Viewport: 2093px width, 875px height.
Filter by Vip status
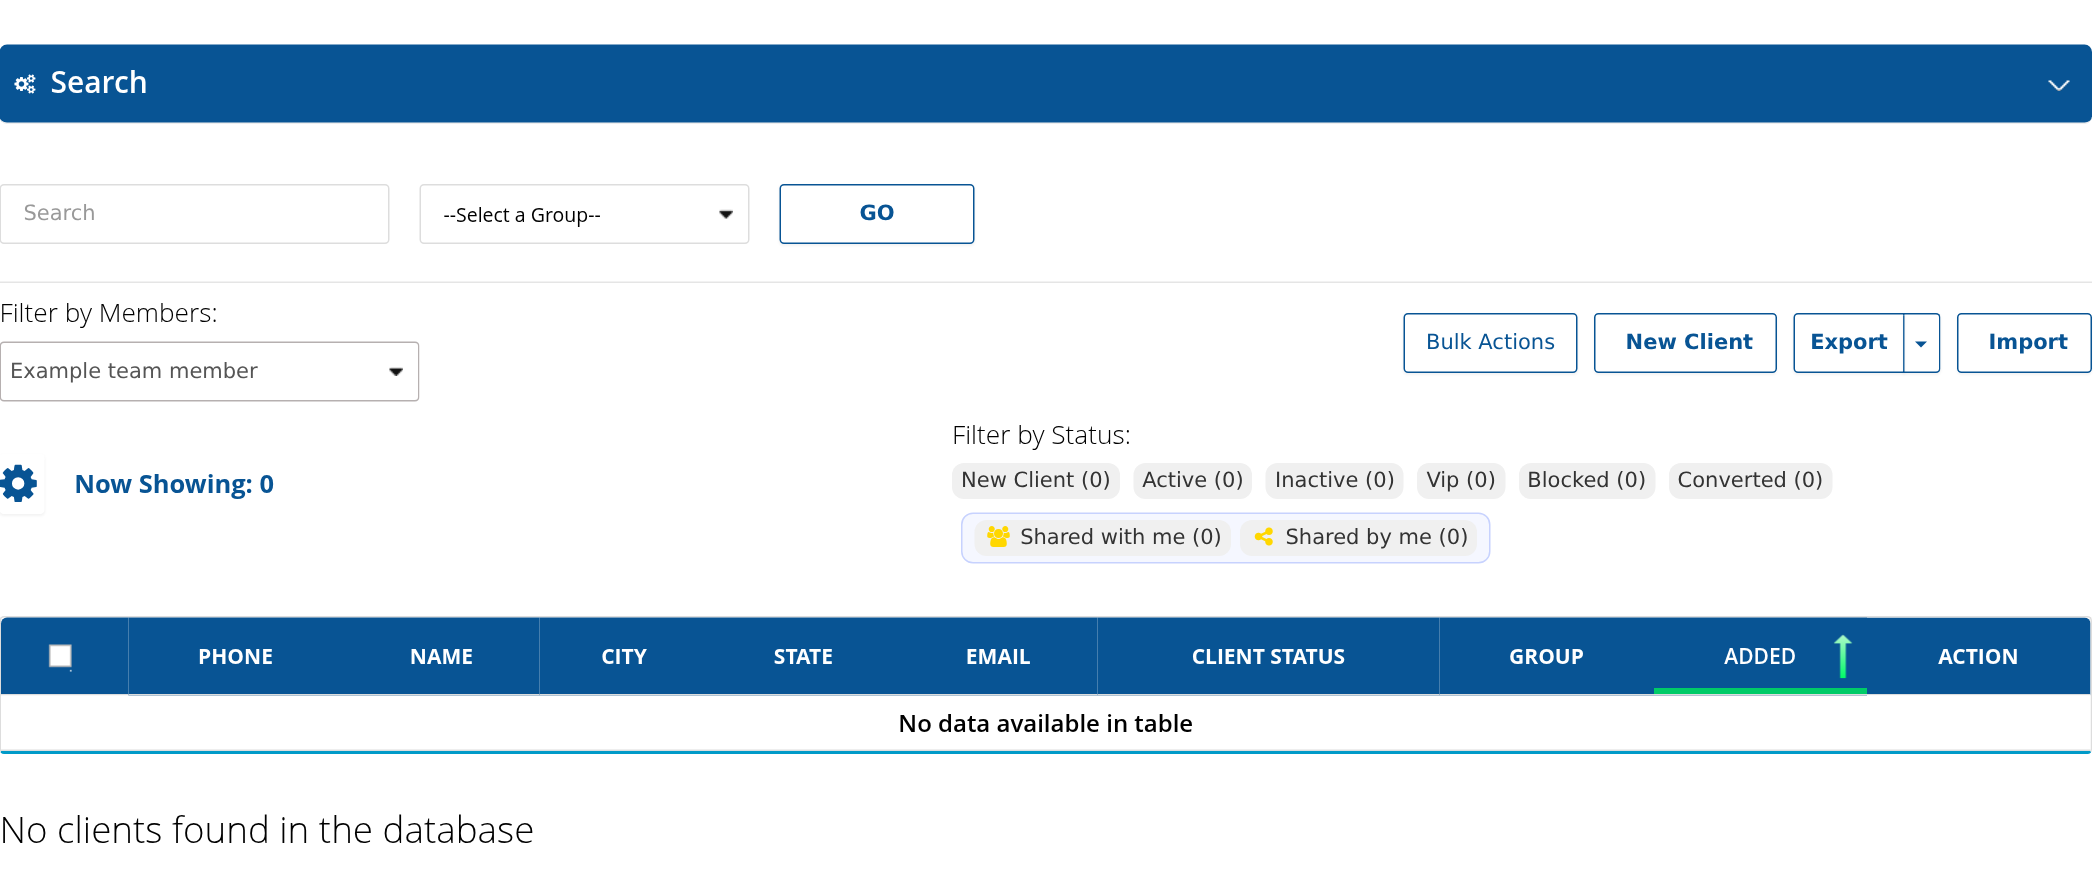pyautogui.click(x=1460, y=480)
